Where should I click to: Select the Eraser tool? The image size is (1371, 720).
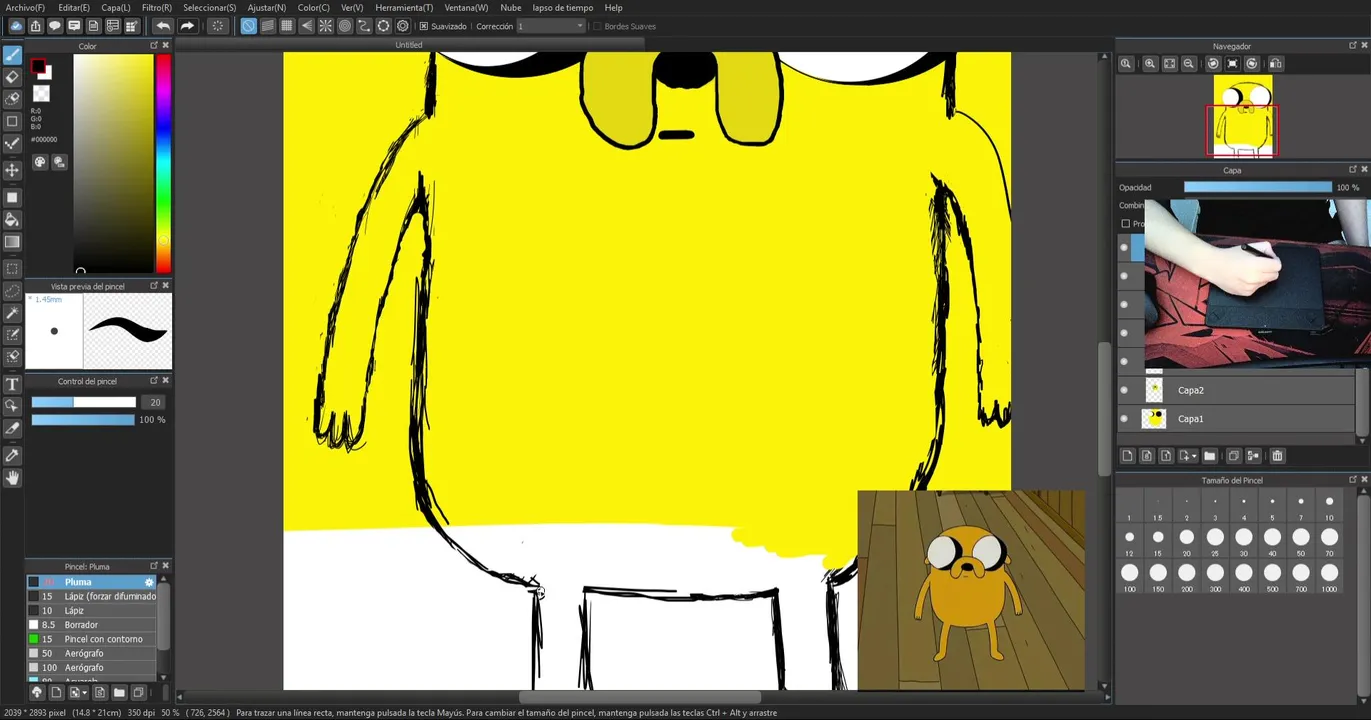(12, 77)
